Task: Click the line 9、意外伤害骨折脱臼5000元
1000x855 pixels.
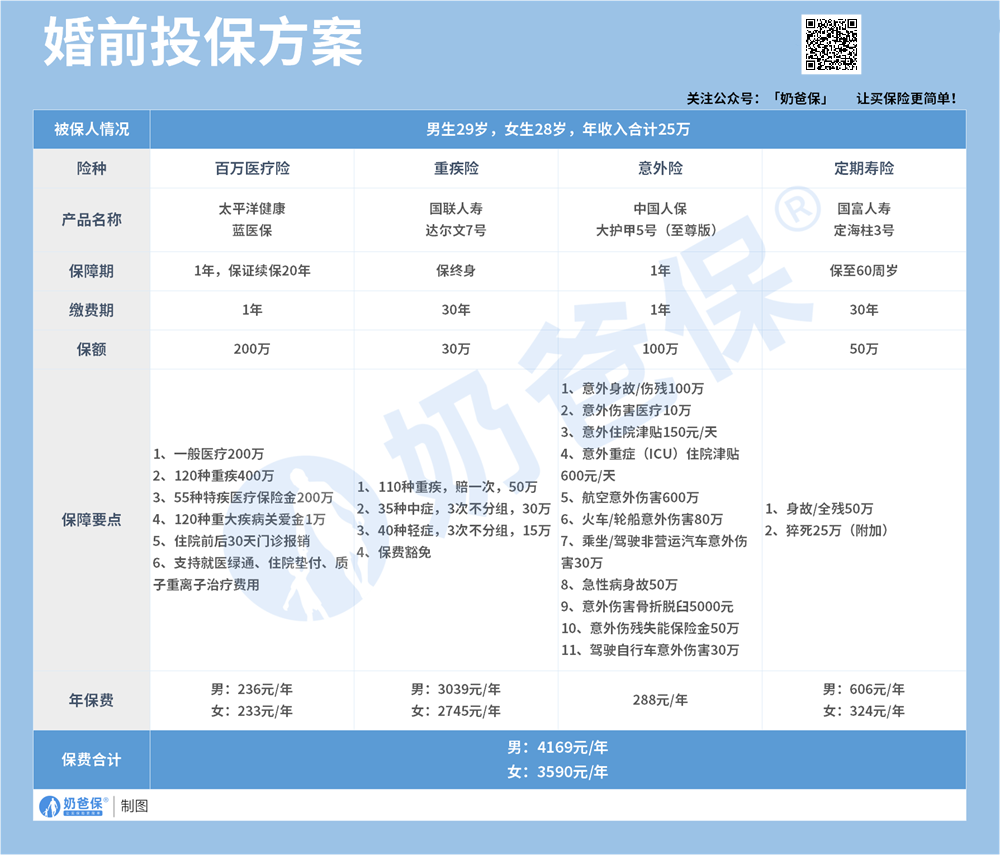Action: (647, 606)
